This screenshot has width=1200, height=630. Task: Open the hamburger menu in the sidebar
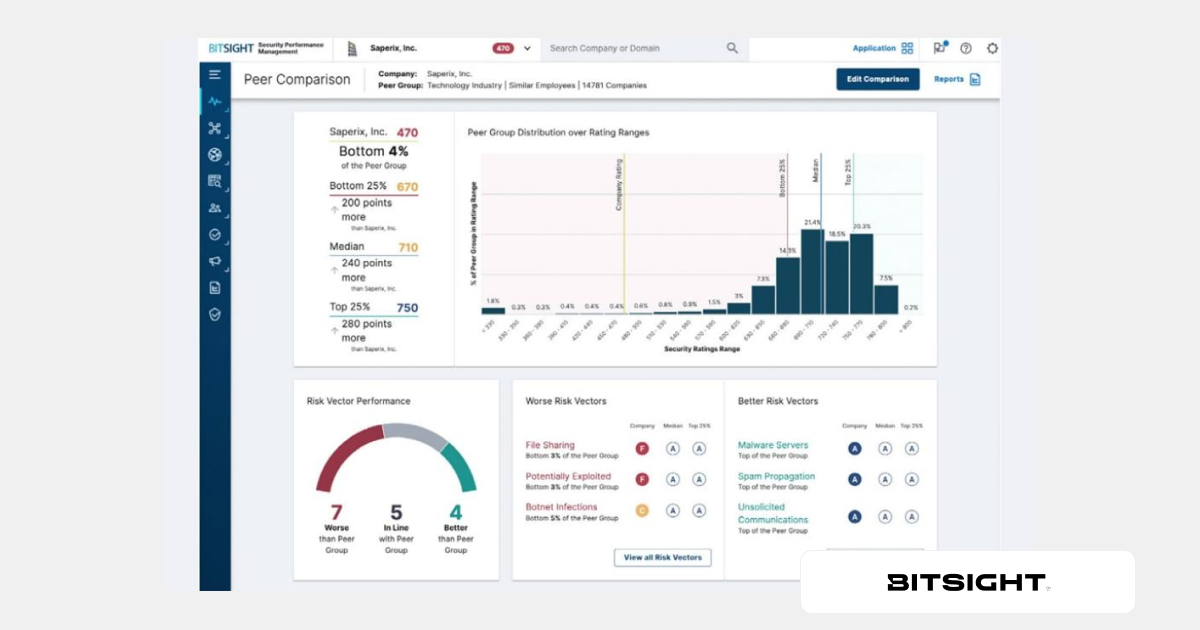tap(214, 75)
